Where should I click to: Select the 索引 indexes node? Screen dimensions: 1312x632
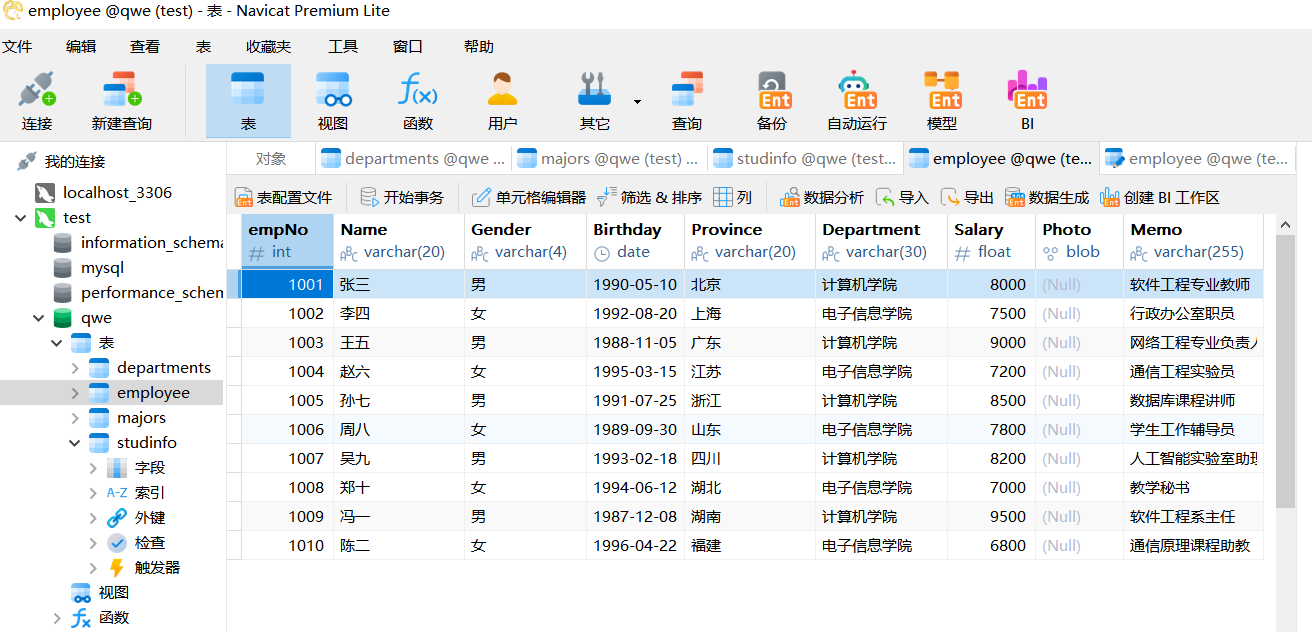(x=149, y=492)
